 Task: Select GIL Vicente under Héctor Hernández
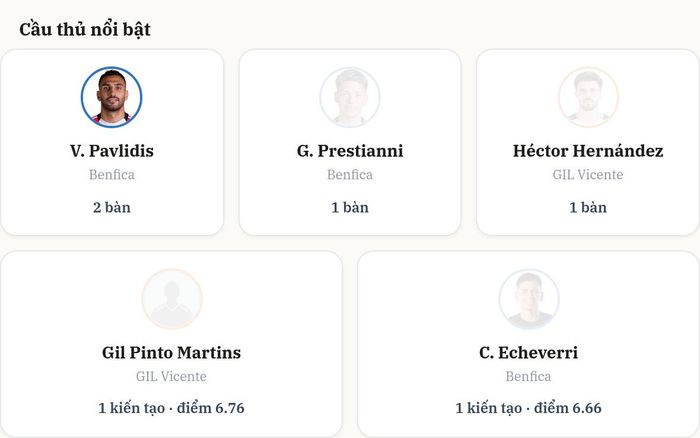[588, 175]
